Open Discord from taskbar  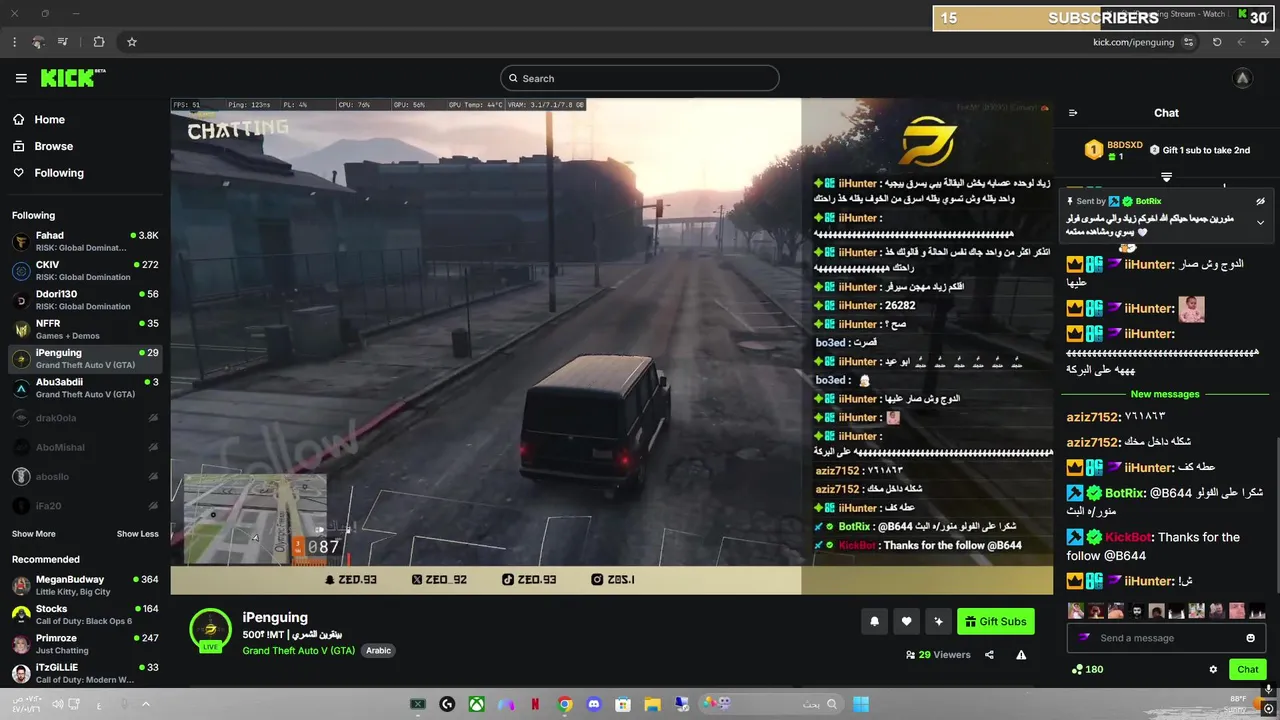(x=594, y=704)
